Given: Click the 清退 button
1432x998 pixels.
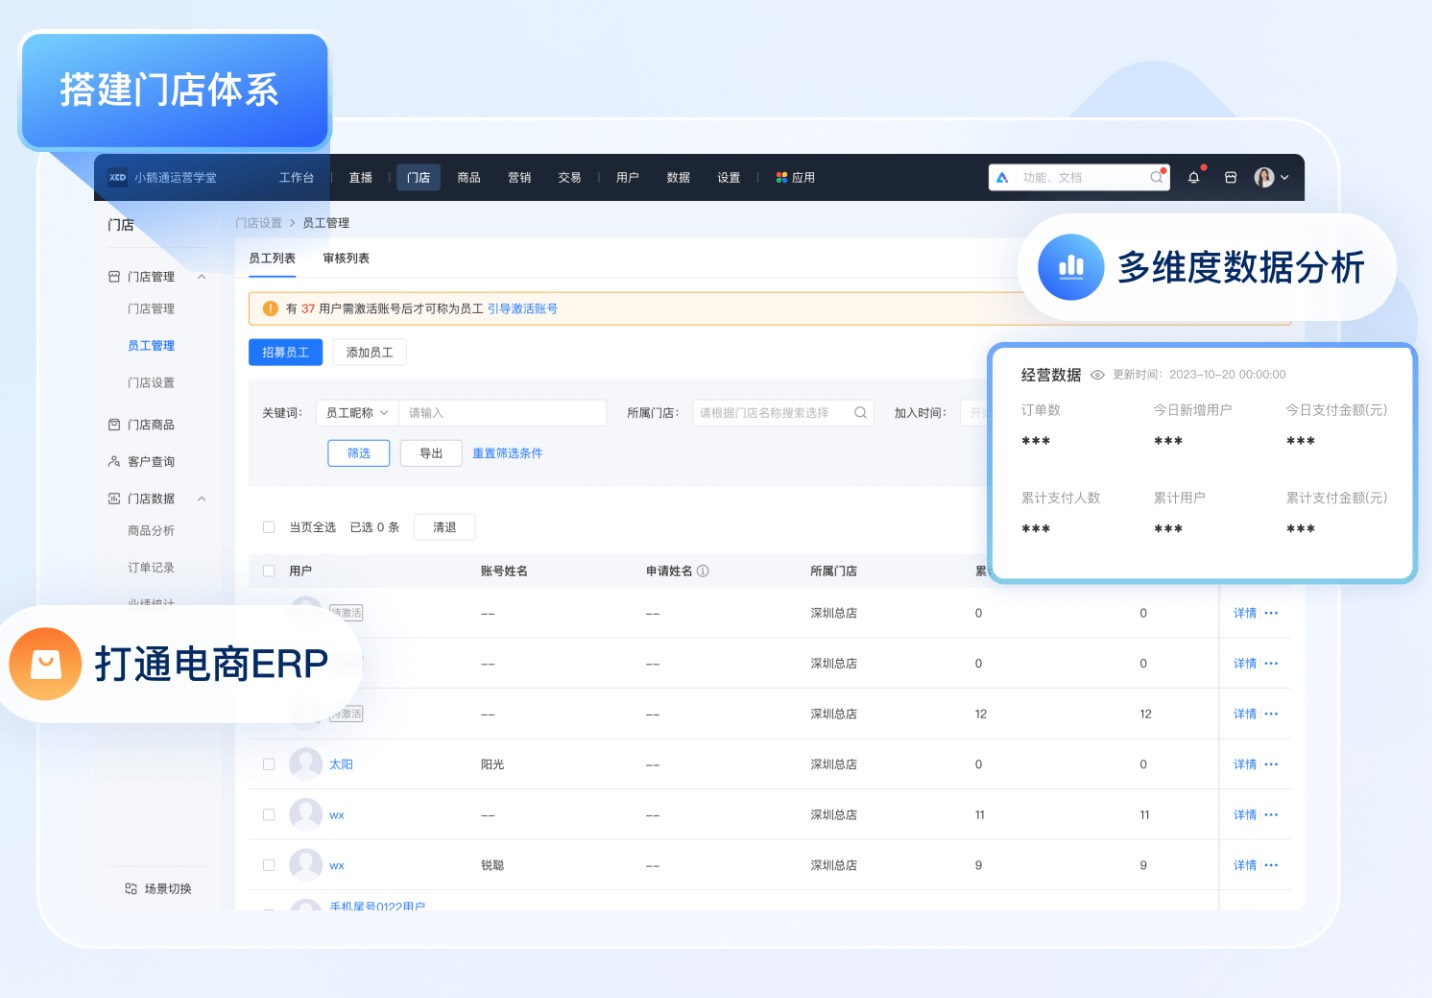Looking at the screenshot, I should click(x=445, y=527).
